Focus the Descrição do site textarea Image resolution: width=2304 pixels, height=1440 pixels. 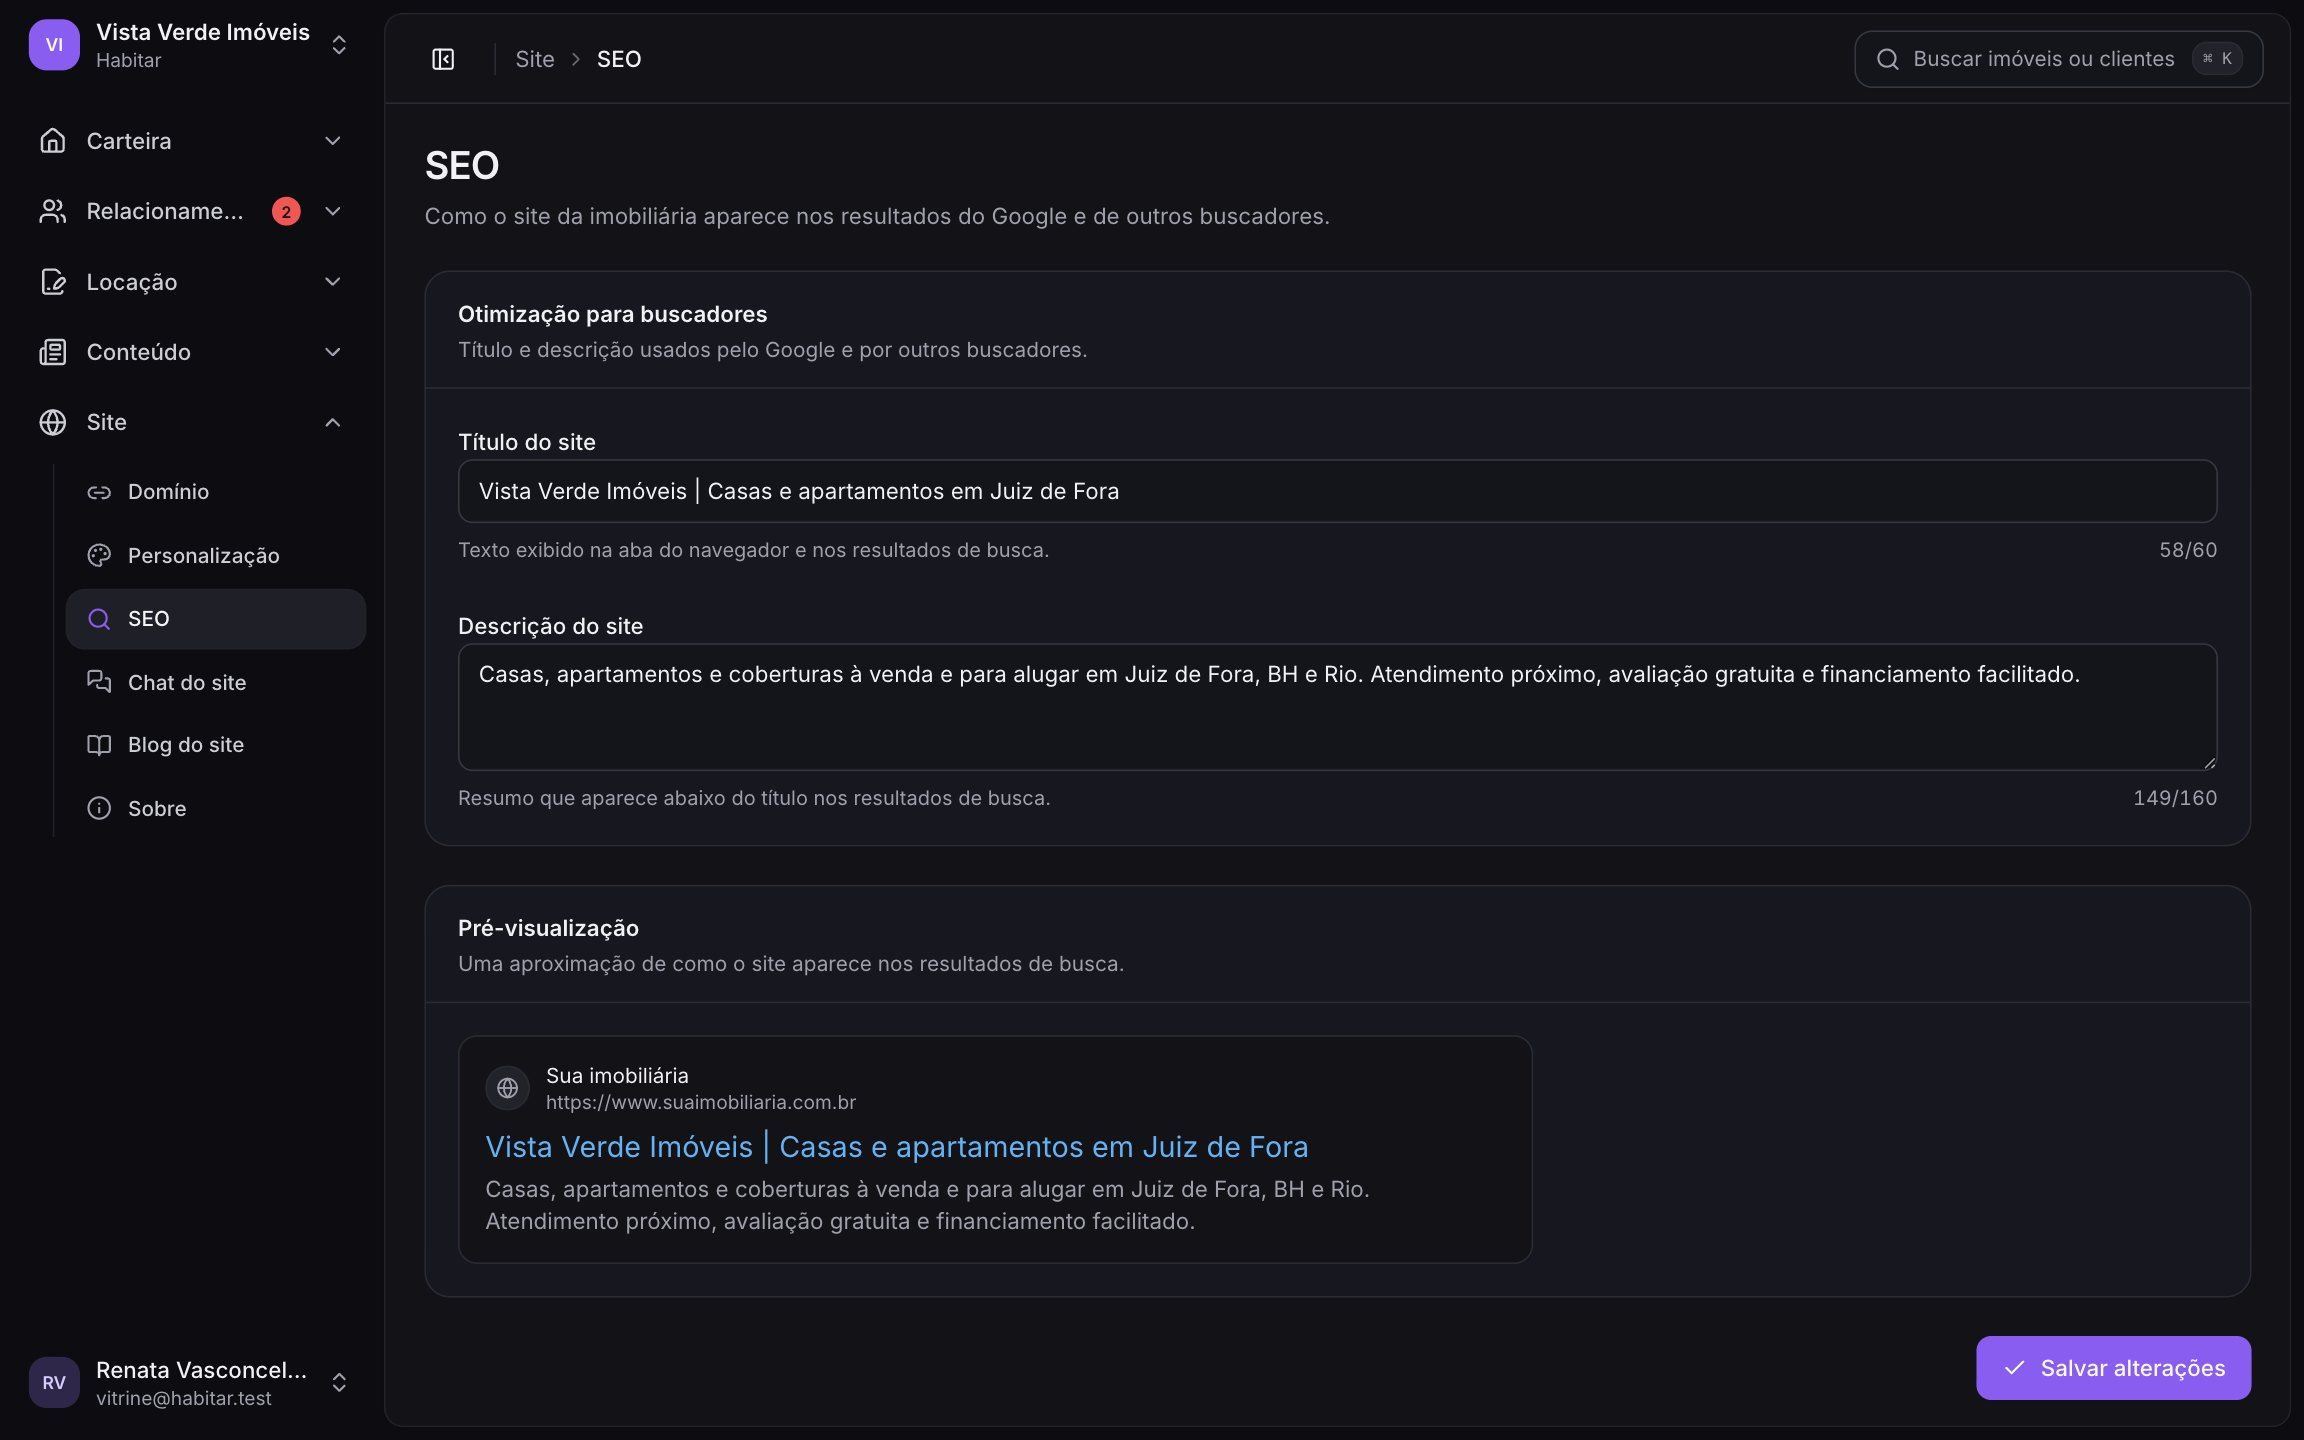(x=1337, y=707)
